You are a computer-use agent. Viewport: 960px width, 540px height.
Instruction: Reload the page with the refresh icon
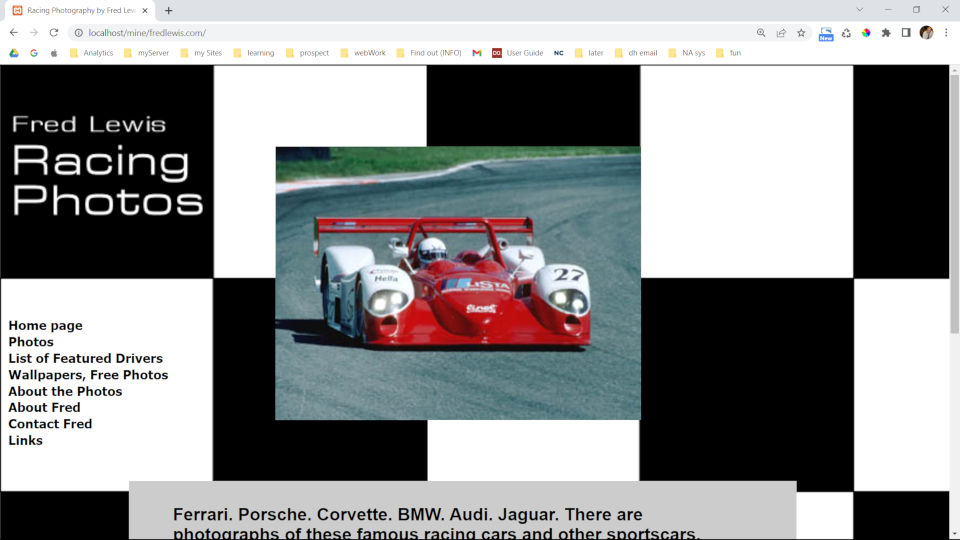[x=54, y=32]
